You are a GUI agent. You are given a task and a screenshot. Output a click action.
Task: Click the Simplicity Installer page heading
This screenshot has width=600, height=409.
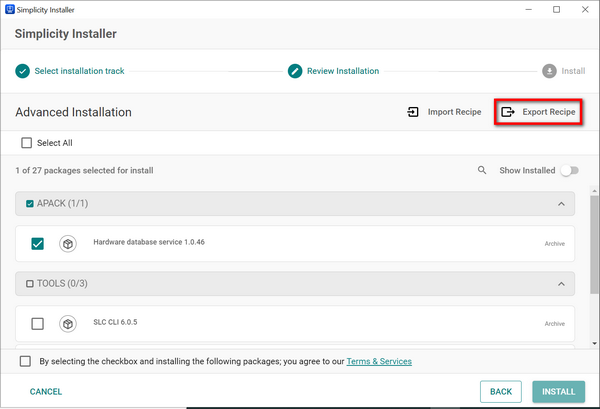(66, 34)
